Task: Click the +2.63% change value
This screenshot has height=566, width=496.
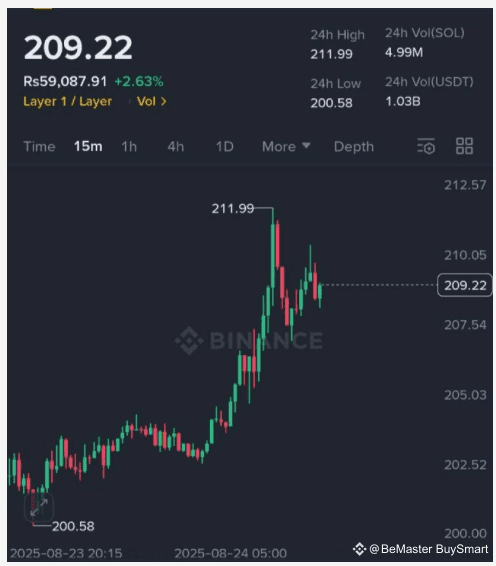Action: coord(139,82)
